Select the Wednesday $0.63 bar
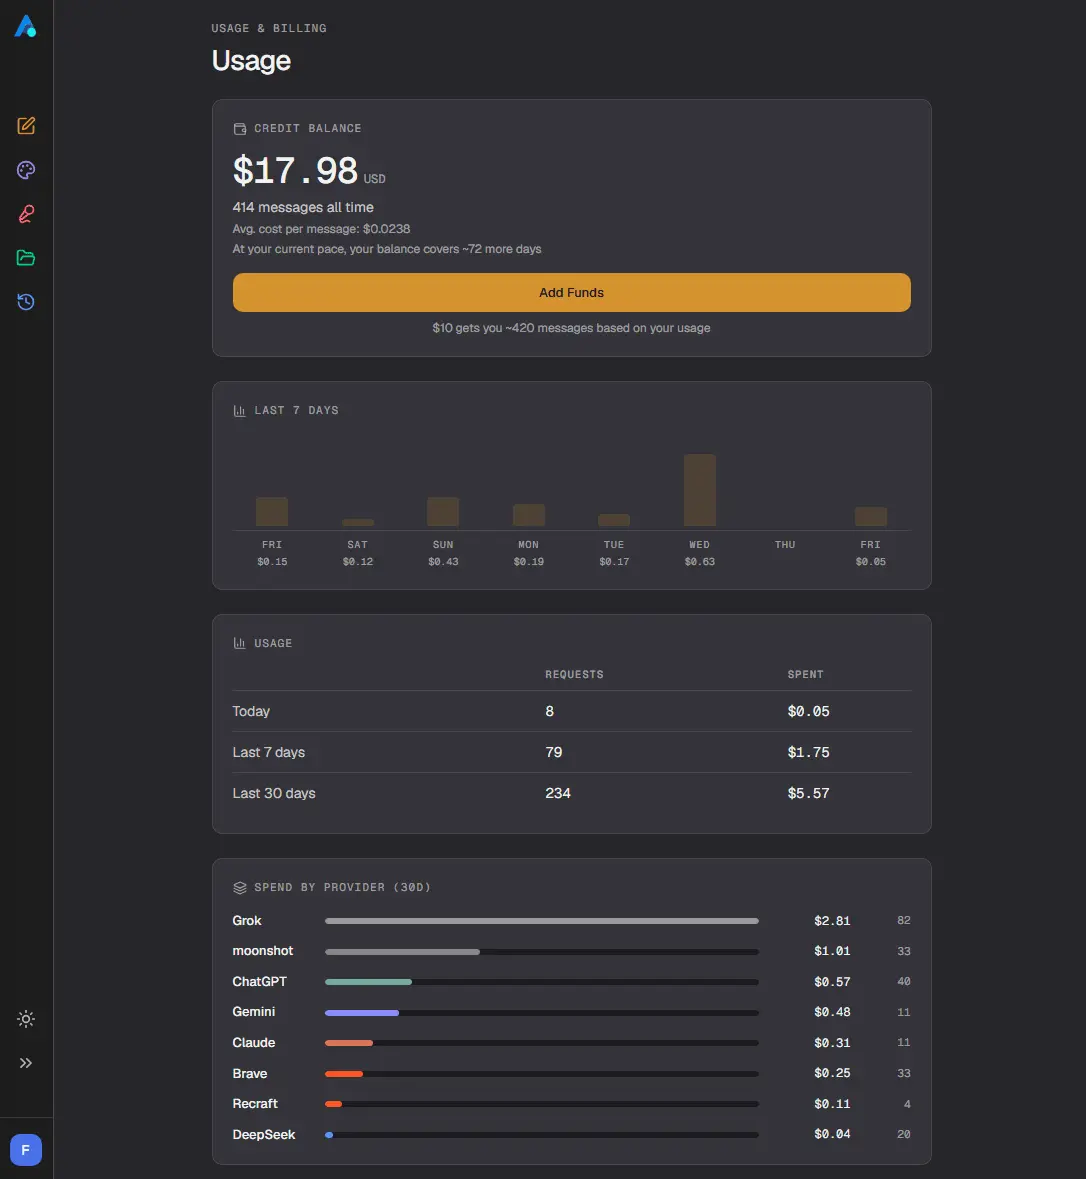 pyautogui.click(x=699, y=490)
